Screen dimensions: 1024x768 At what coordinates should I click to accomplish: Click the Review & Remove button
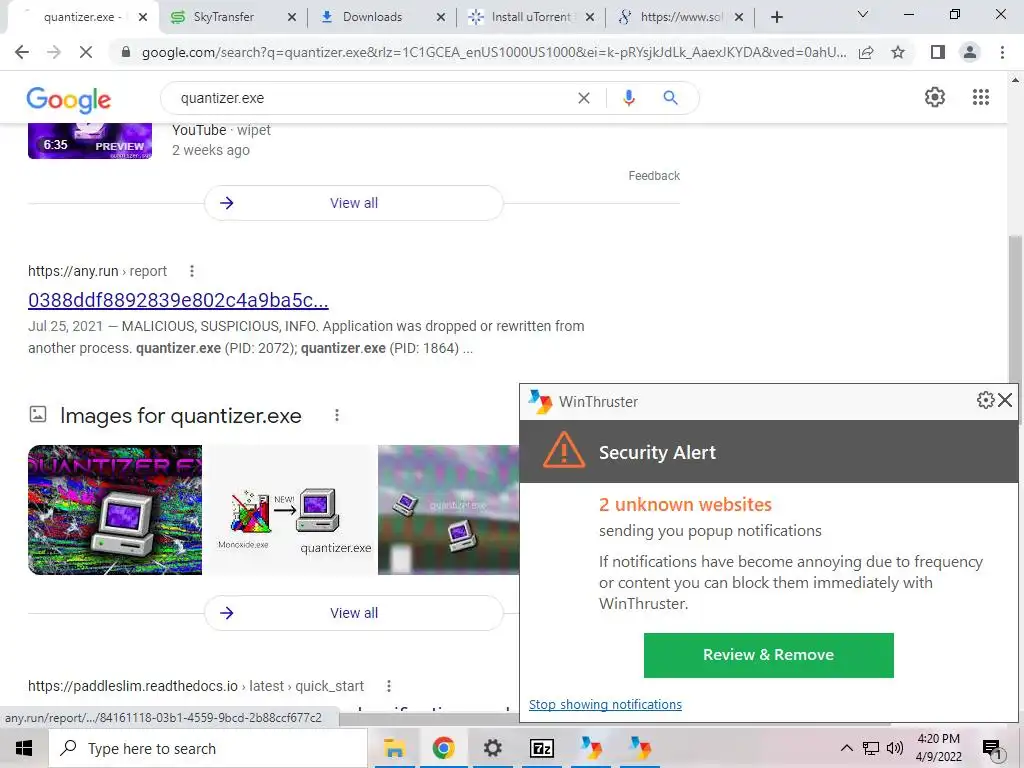click(x=768, y=655)
